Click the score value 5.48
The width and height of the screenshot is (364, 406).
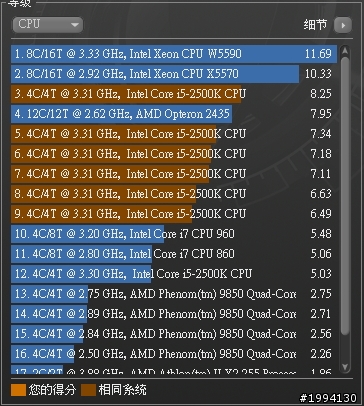[x=321, y=234]
